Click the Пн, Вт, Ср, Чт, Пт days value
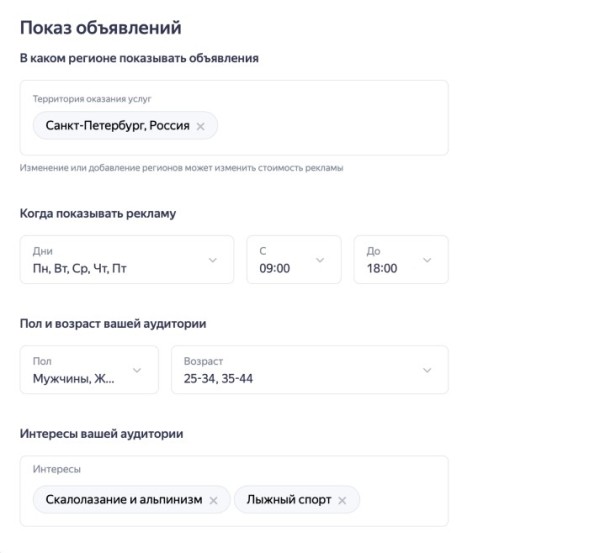Viewport: 600px width, 553px height. coord(80,268)
